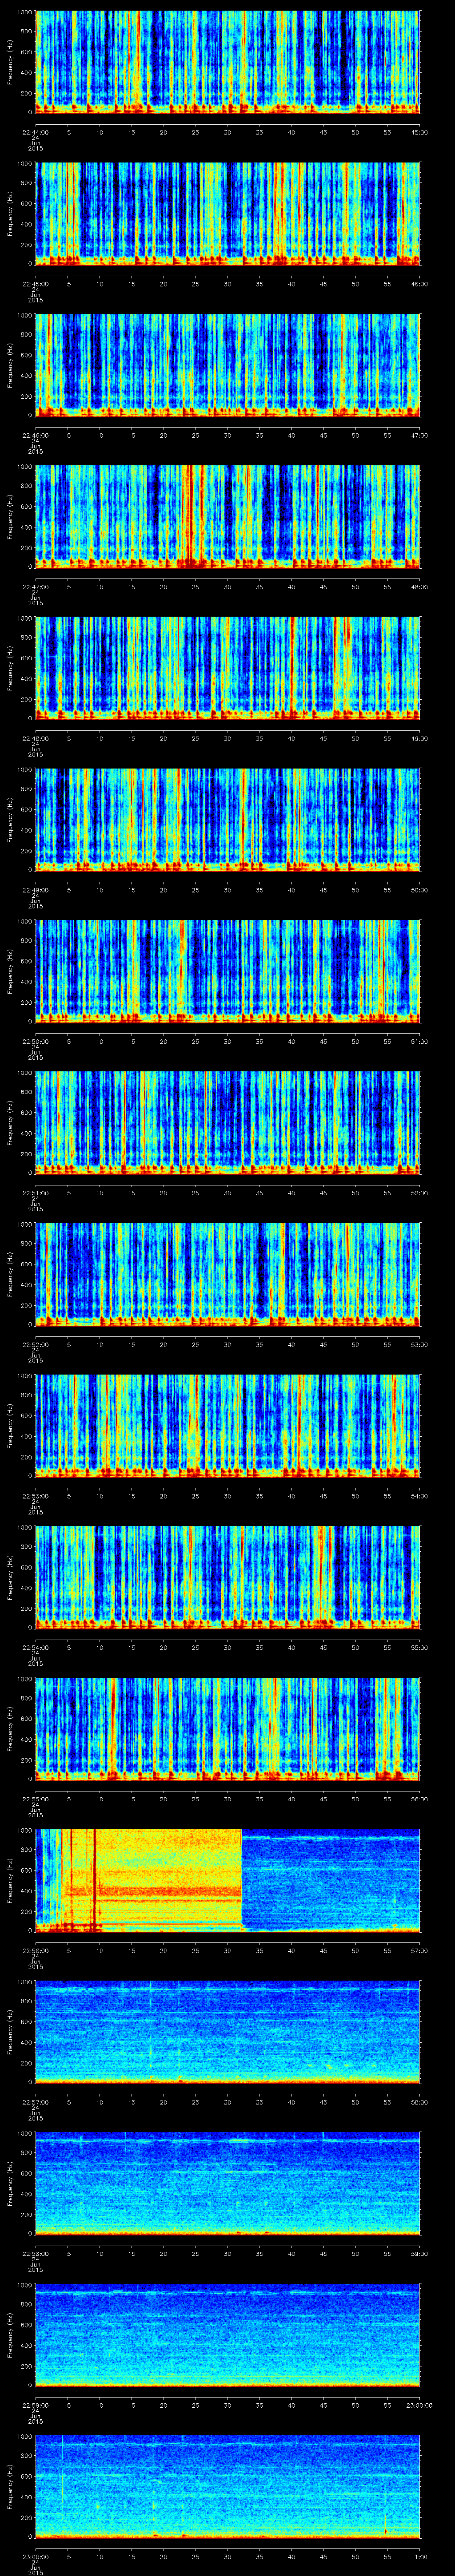
Task: Open the spectrogram panel beginning at 22:48:00
Action: 228,669
